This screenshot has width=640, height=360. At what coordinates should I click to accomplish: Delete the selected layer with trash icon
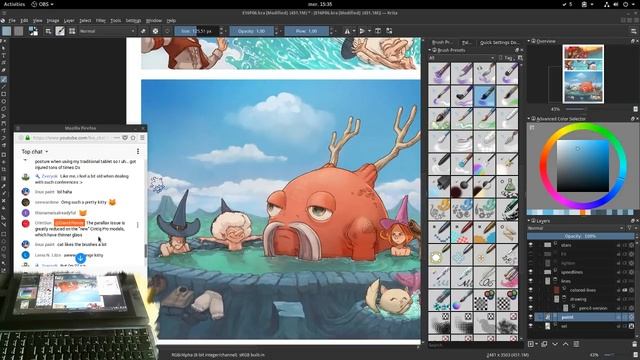pos(635,344)
